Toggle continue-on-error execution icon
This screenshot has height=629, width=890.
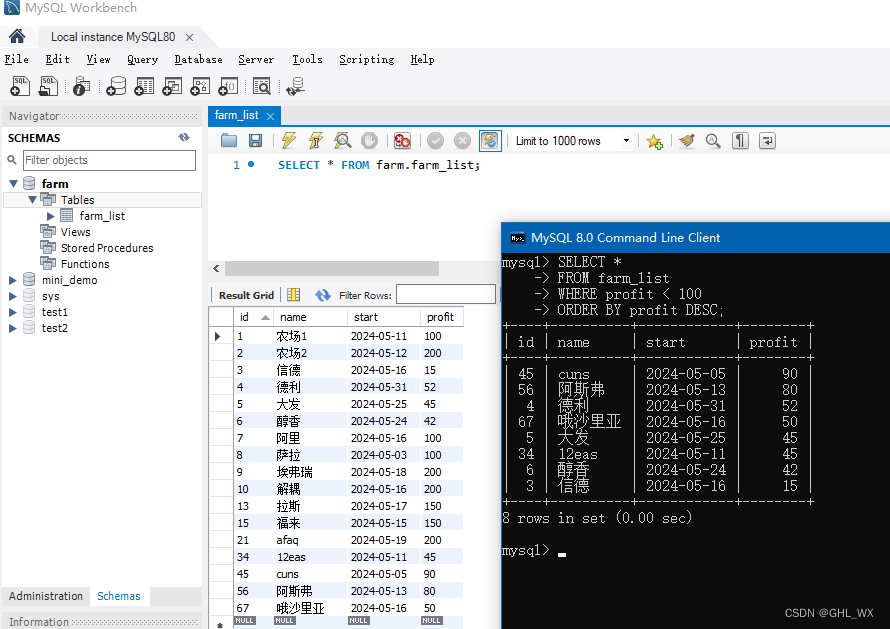coord(402,140)
